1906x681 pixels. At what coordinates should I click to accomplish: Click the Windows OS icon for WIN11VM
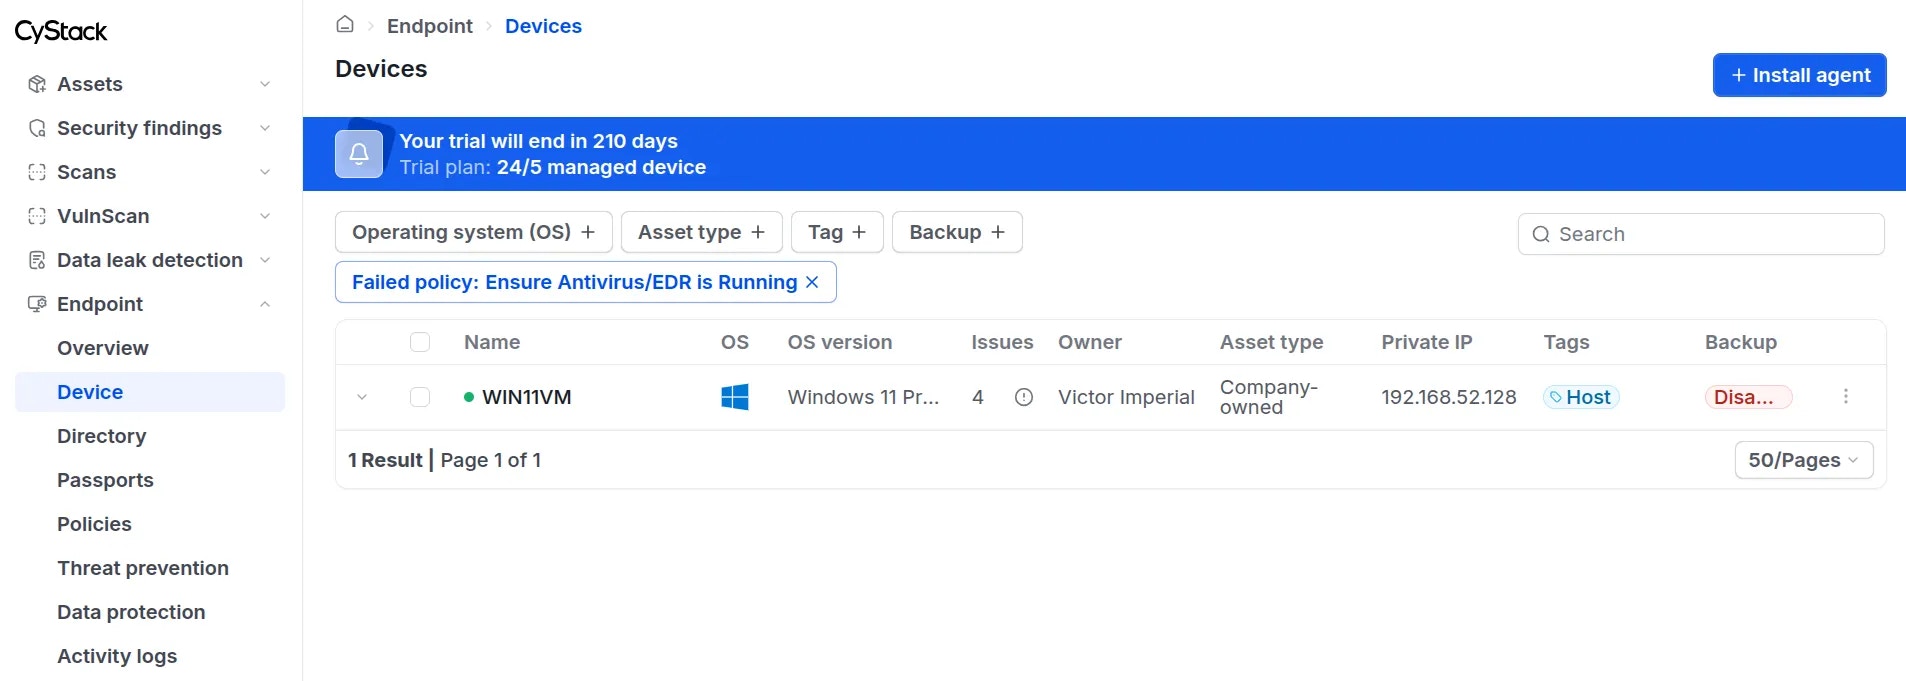pos(735,397)
